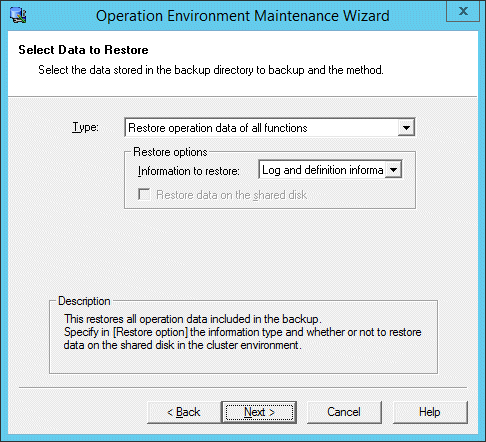Click 'Log and definition informa' combo text
This screenshot has width=486, height=442.
[x=322, y=170]
